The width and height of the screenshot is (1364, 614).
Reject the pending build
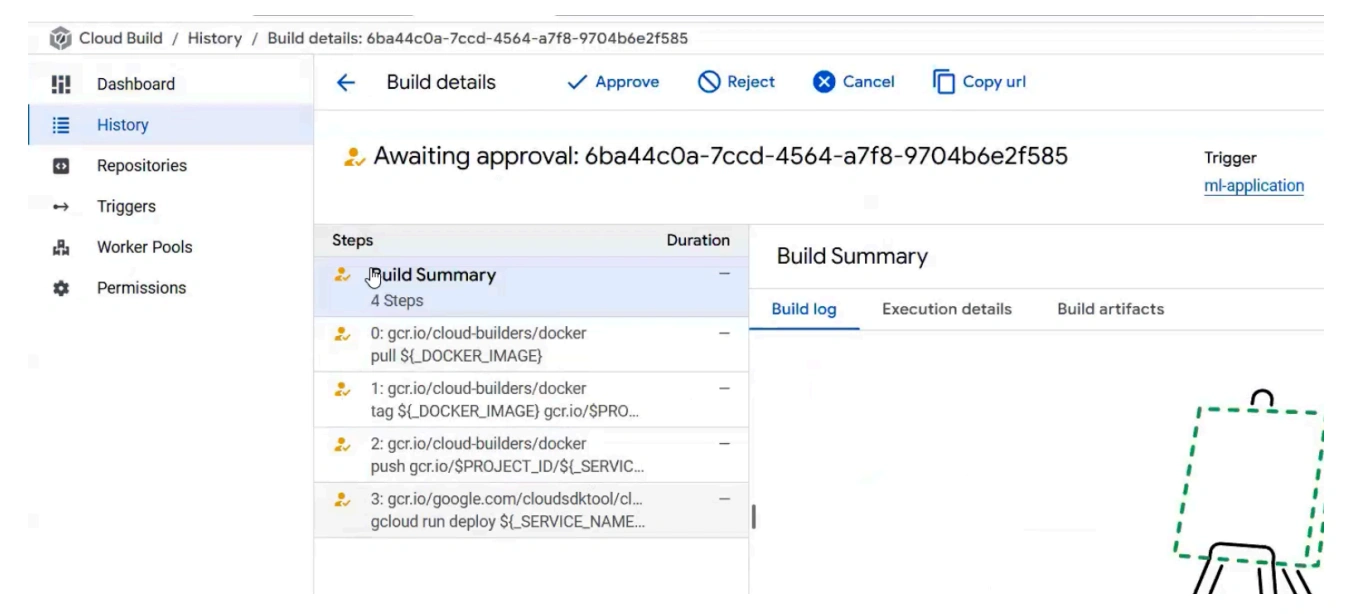tap(736, 82)
